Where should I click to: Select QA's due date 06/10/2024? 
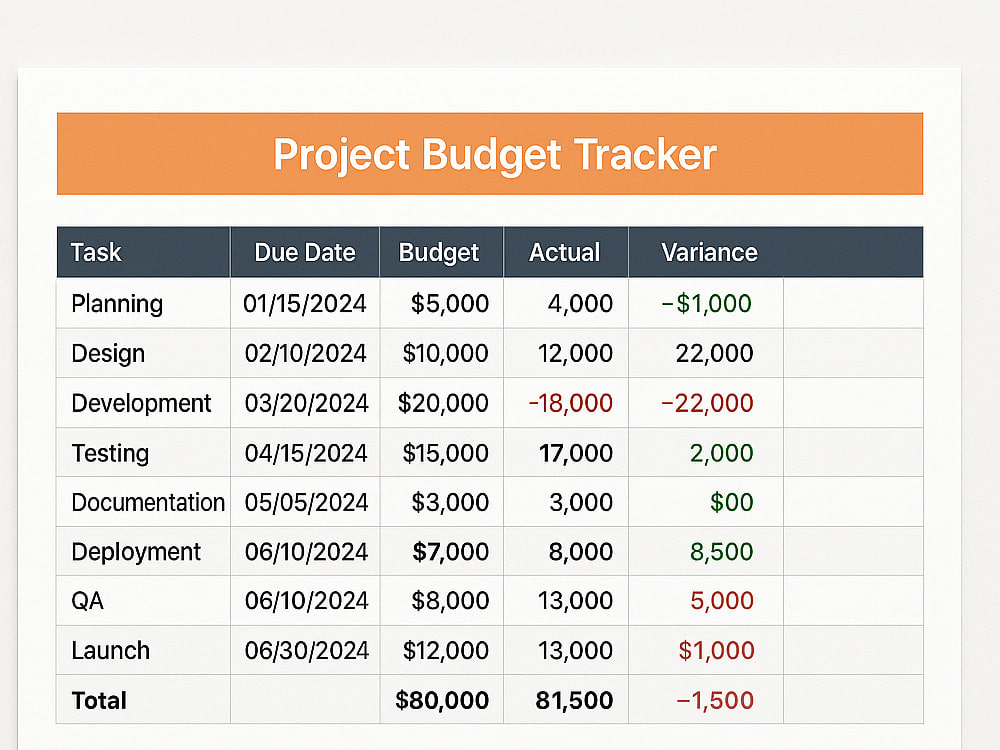pyautogui.click(x=305, y=600)
